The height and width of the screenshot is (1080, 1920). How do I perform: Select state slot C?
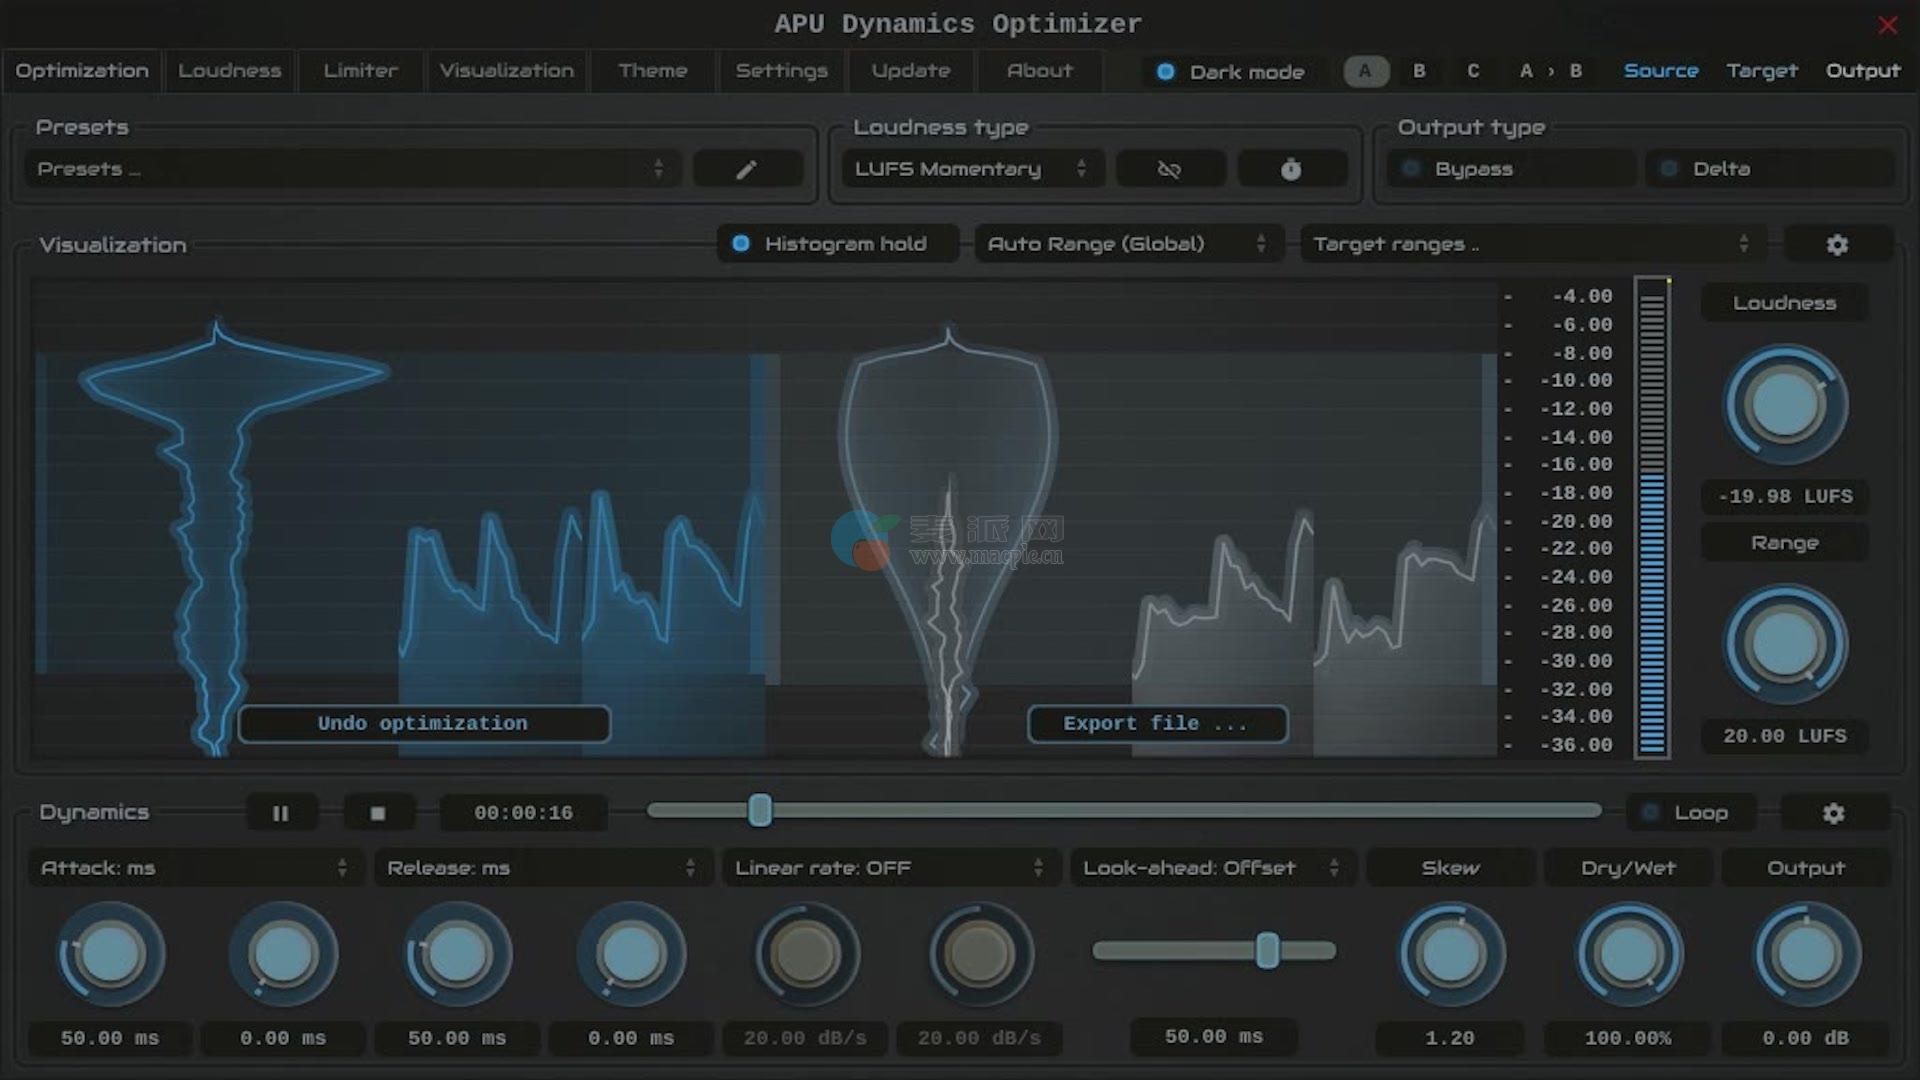(x=1473, y=71)
